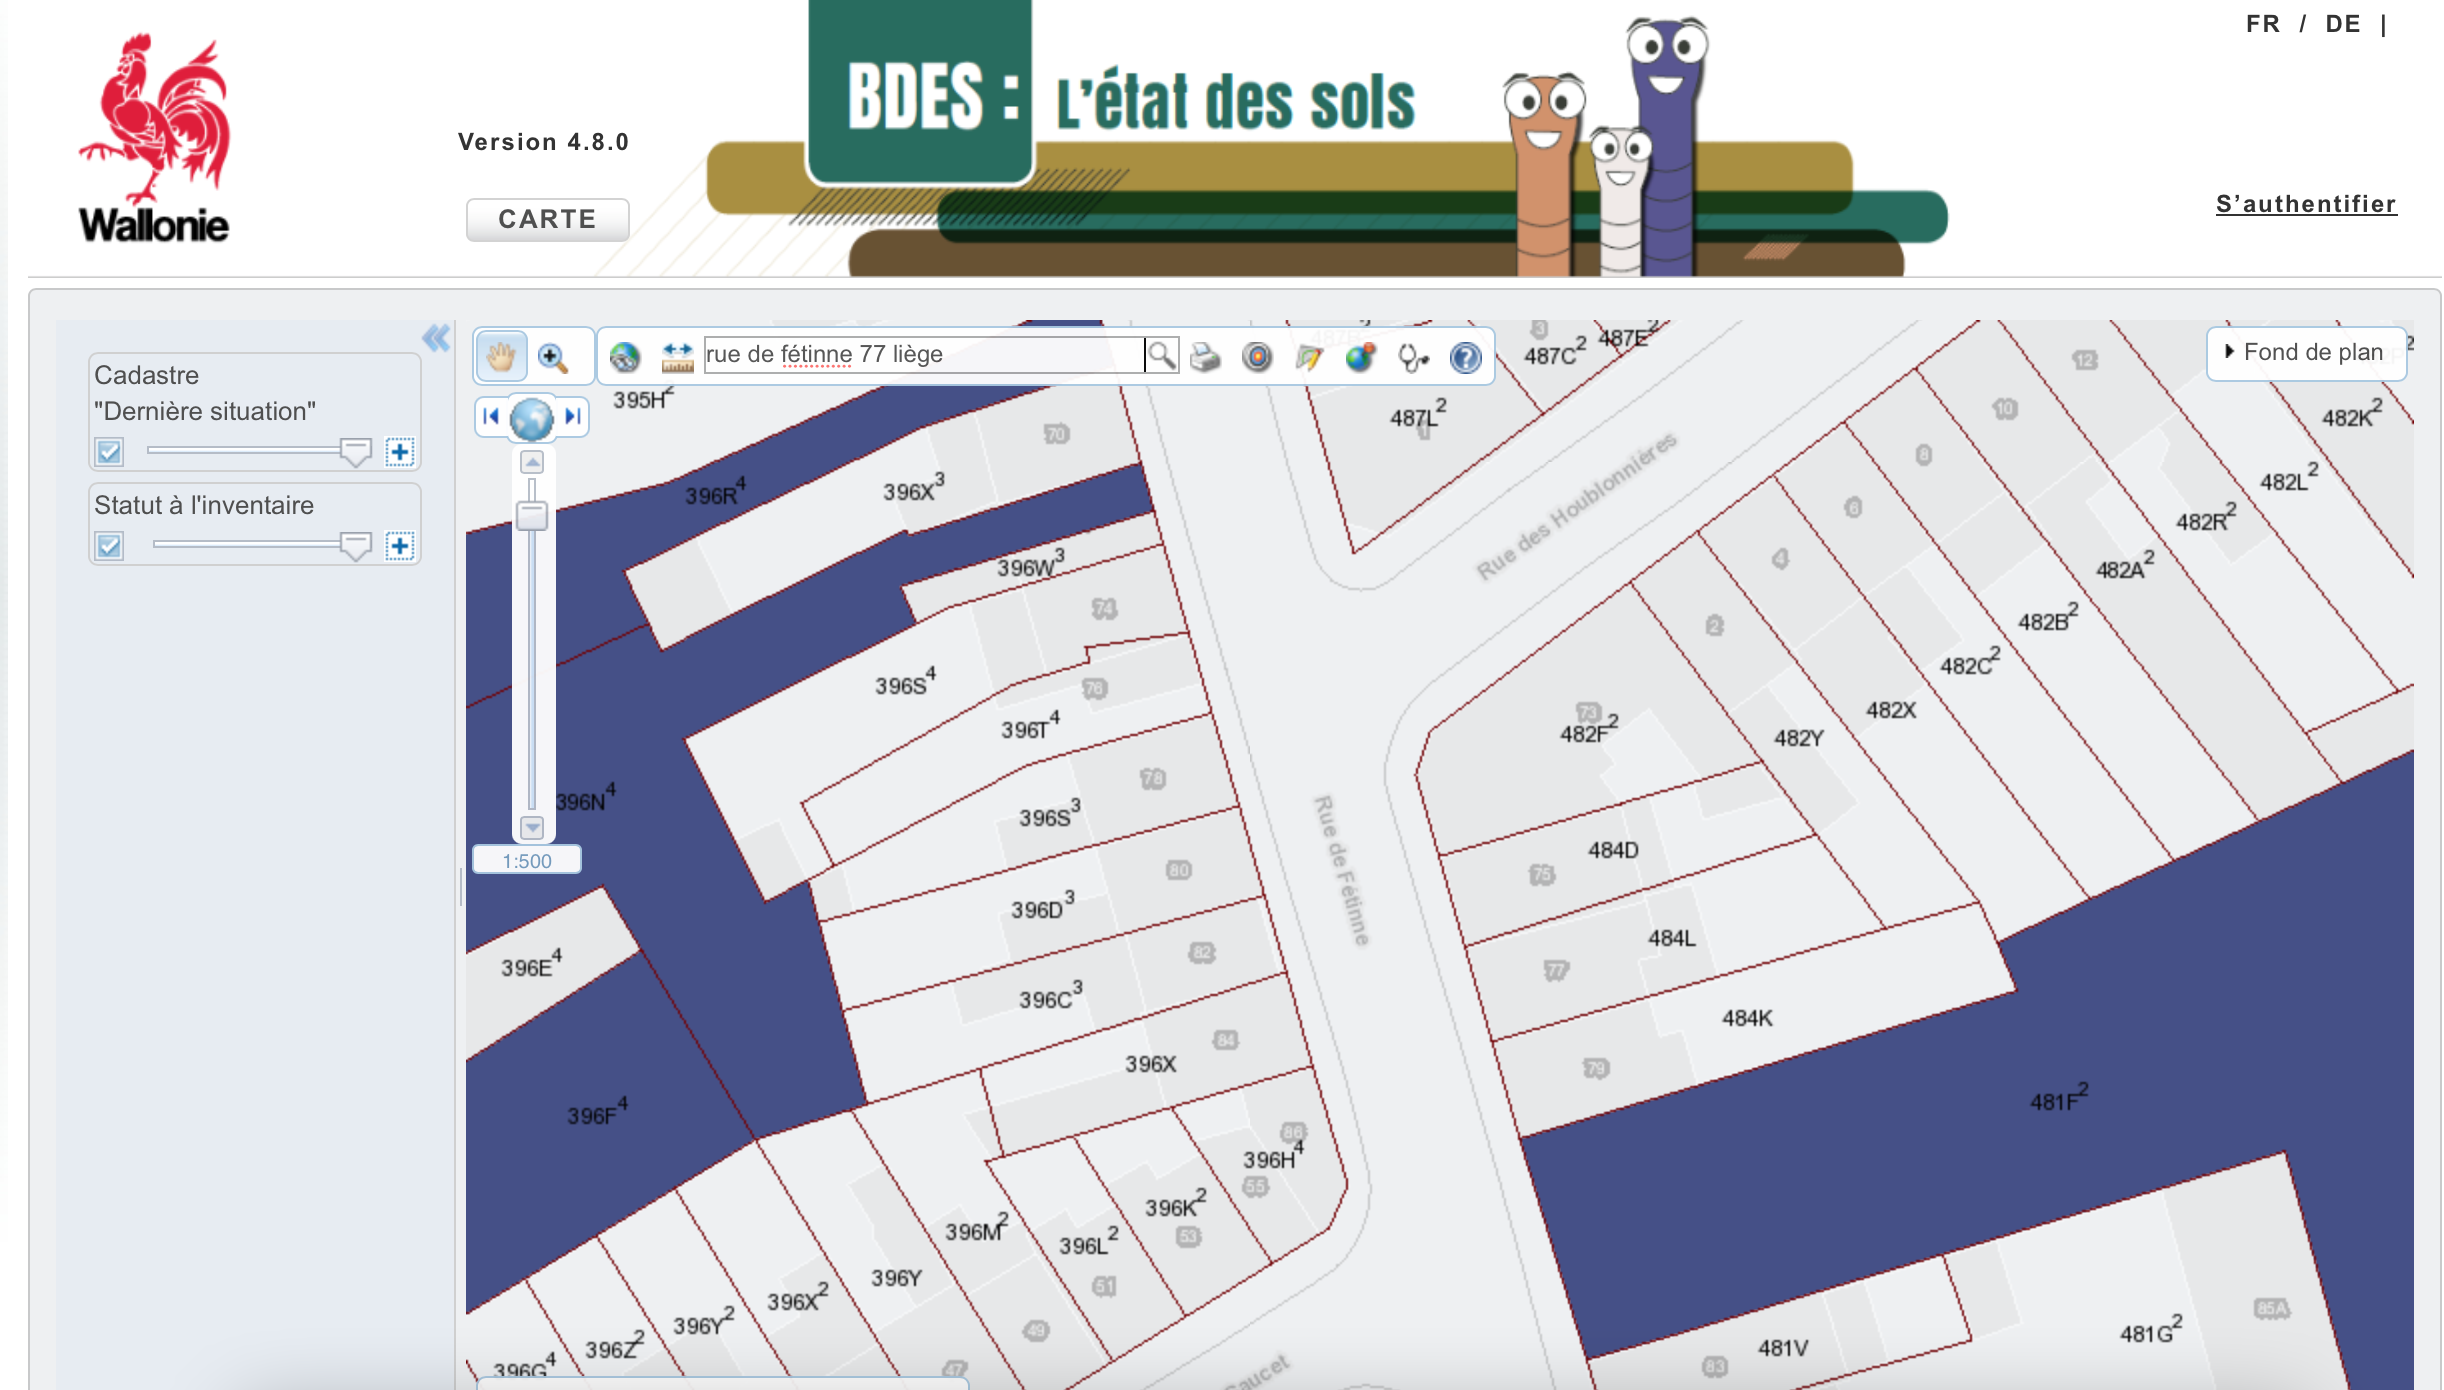
Task: Click the search magnifier beside address field
Action: click(1161, 355)
